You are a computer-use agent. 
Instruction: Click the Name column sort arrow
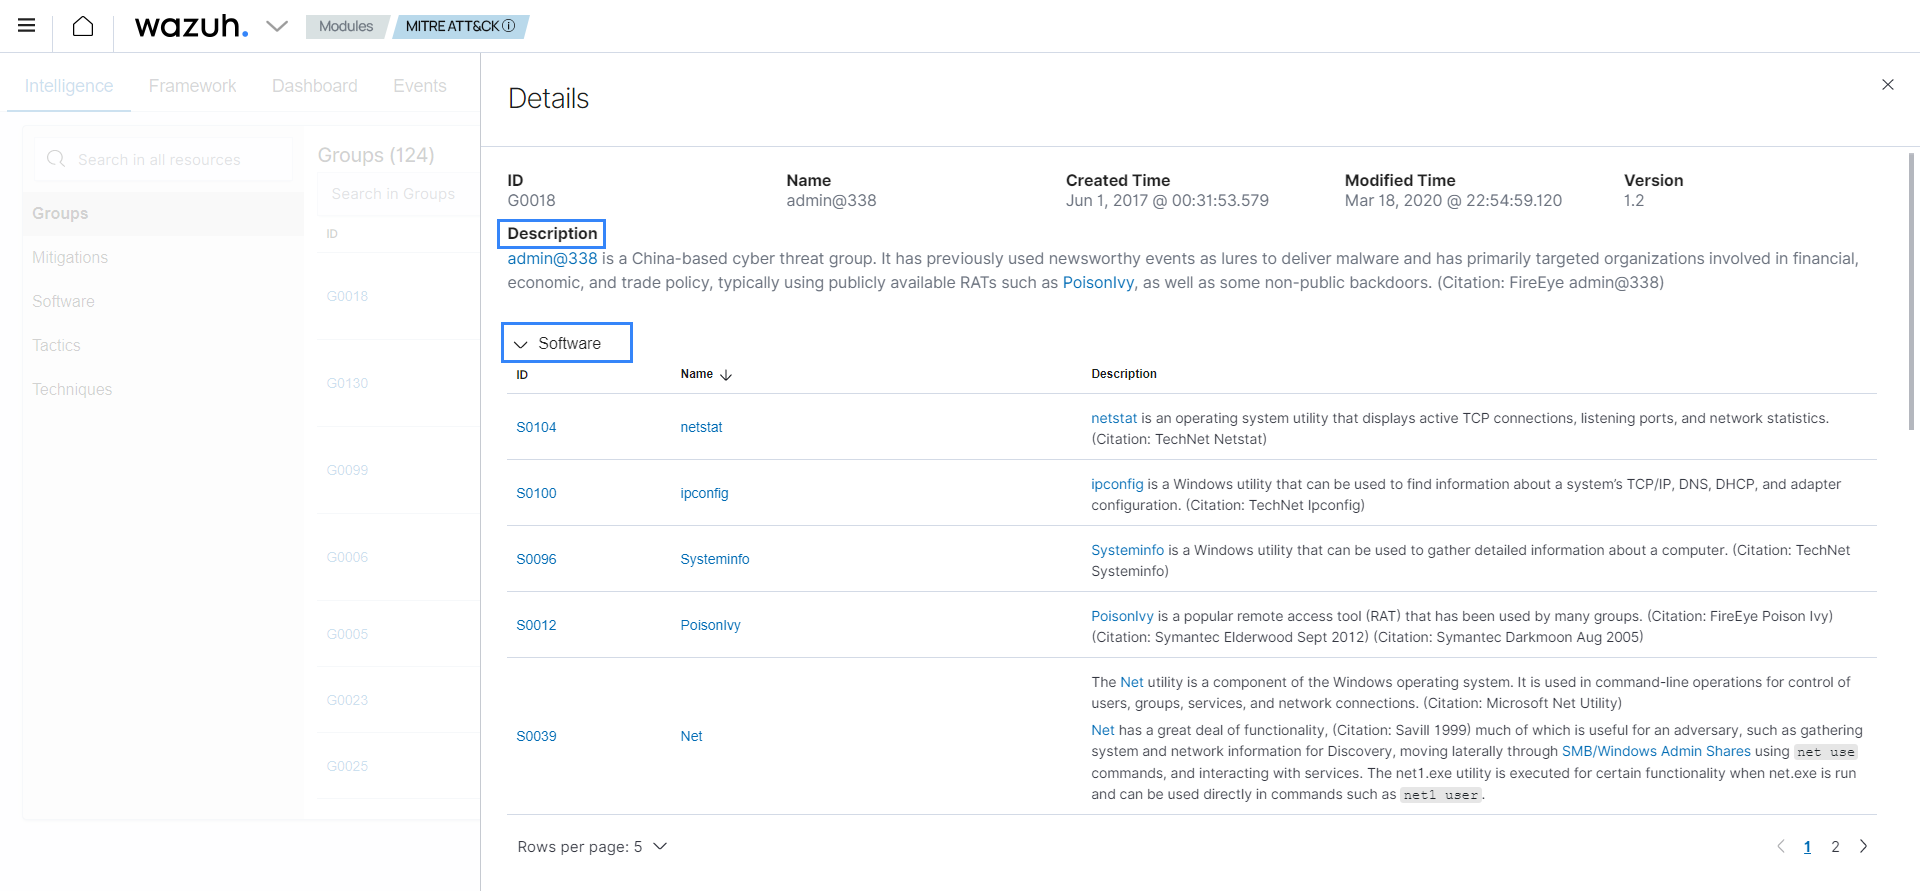(x=726, y=375)
